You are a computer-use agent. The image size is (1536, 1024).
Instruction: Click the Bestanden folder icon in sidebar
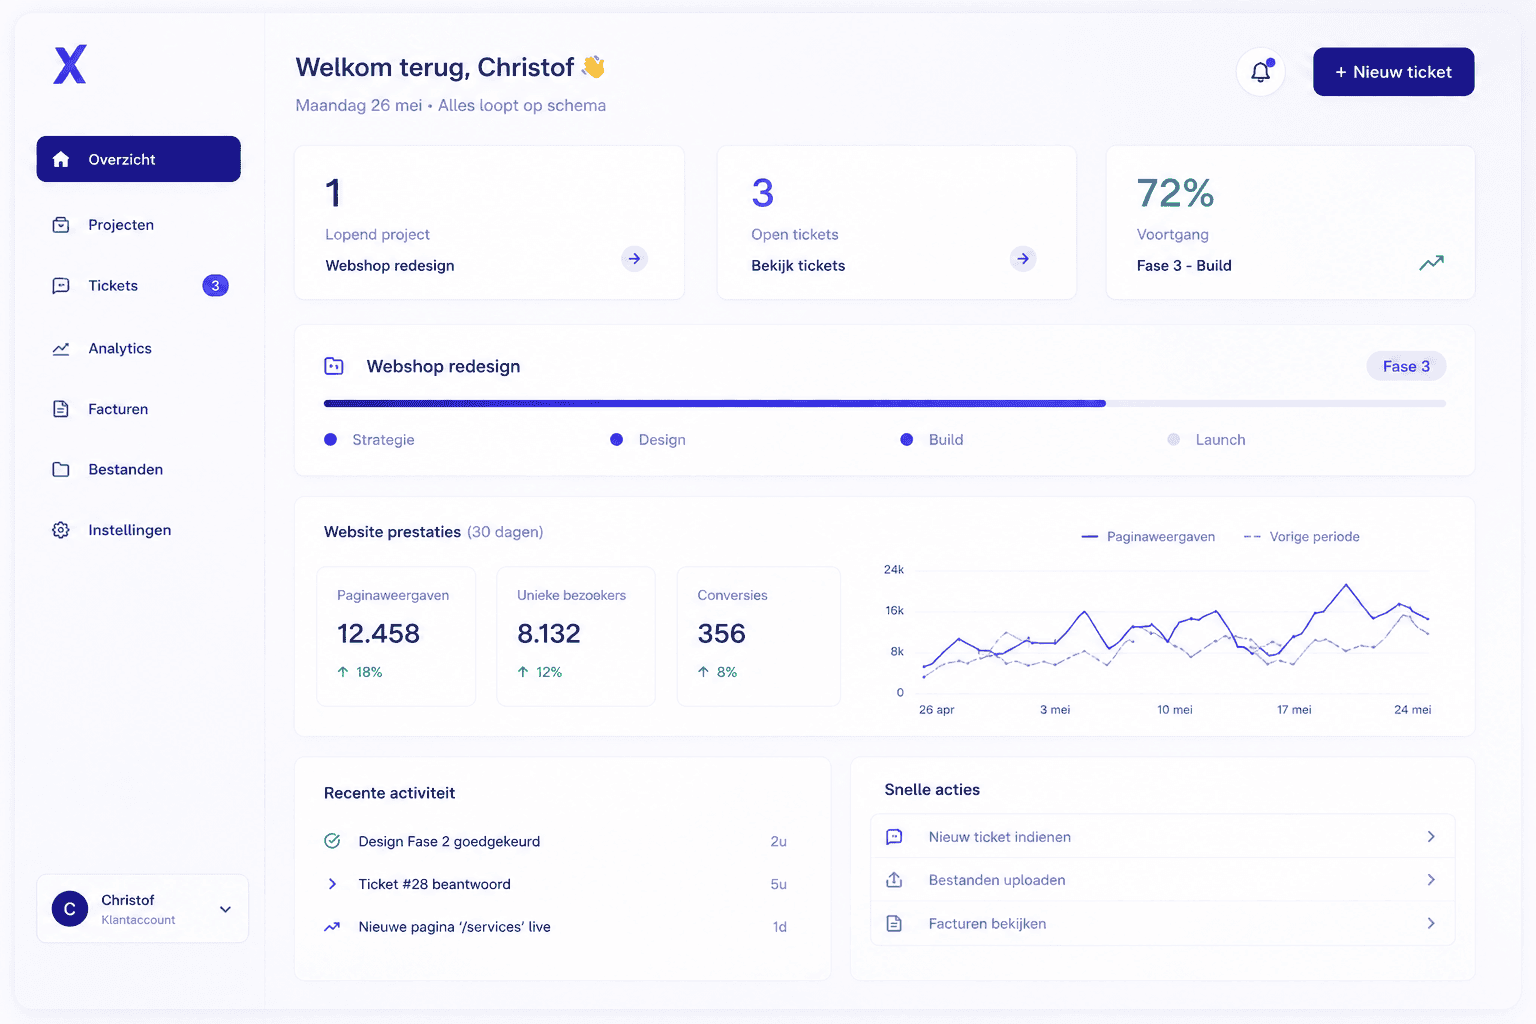(x=61, y=469)
